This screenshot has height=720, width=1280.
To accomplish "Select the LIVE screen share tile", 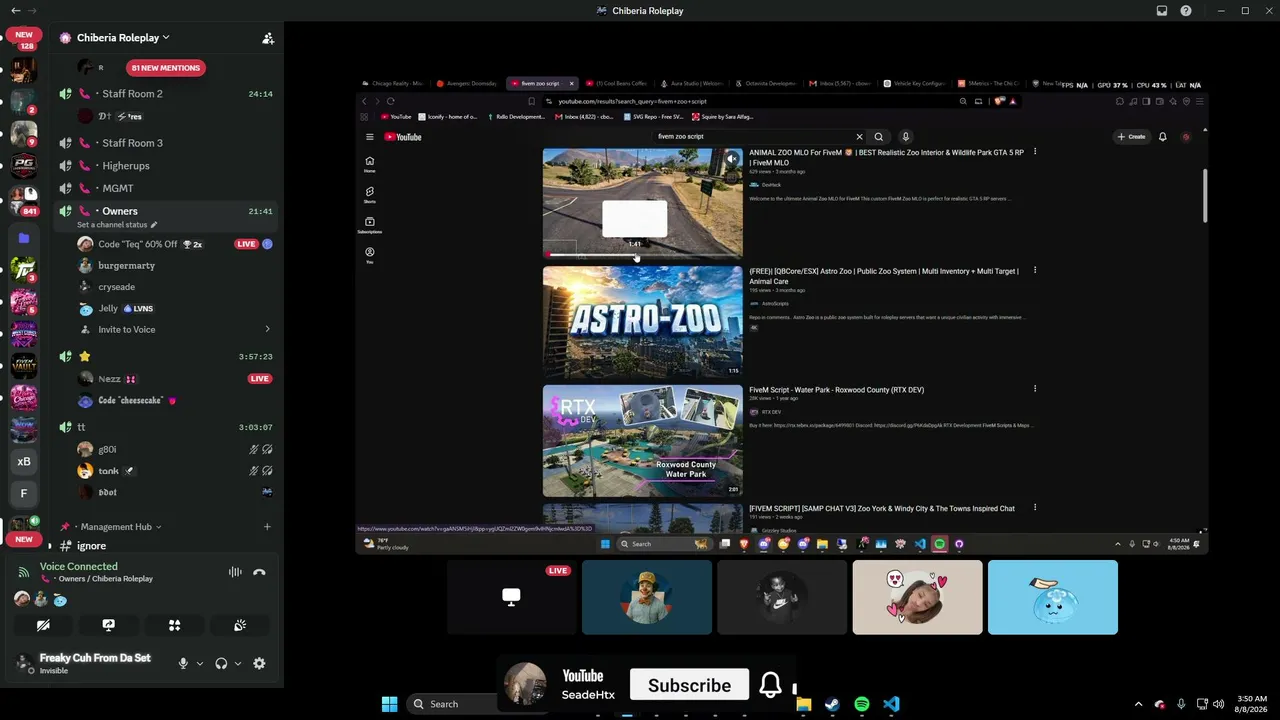I will (511, 597).
